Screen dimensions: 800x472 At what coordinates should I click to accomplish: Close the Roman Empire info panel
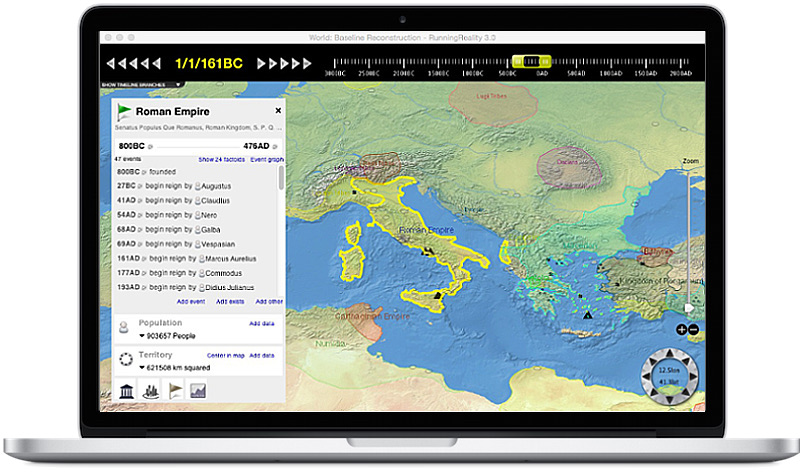click(278, 111)
